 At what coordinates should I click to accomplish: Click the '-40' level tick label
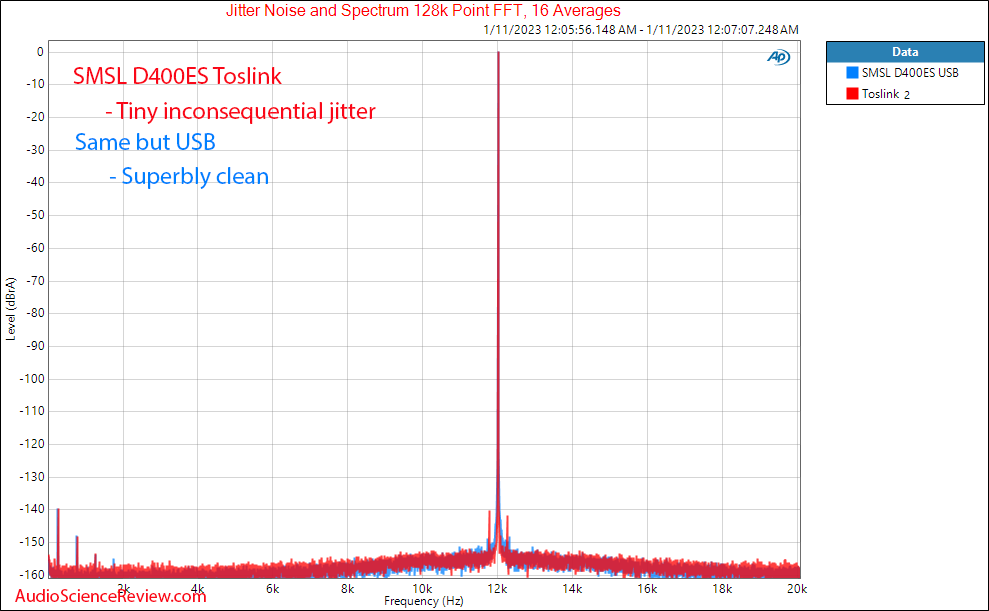[35, 182]
